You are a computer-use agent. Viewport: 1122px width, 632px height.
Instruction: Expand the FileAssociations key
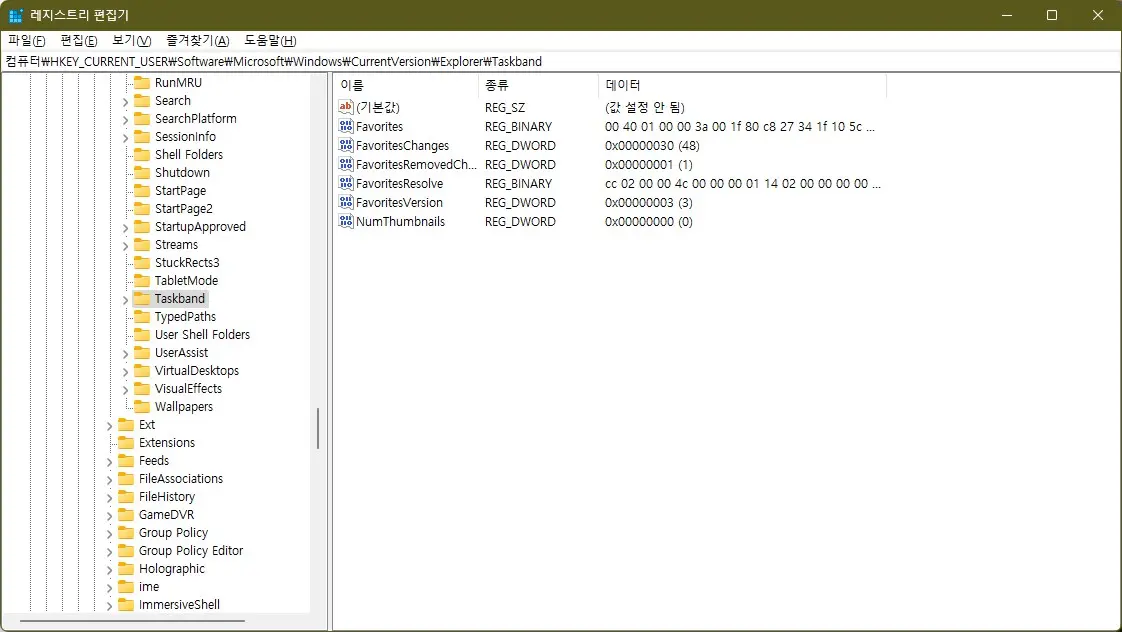pyautogui.click(x=109, y=480)
